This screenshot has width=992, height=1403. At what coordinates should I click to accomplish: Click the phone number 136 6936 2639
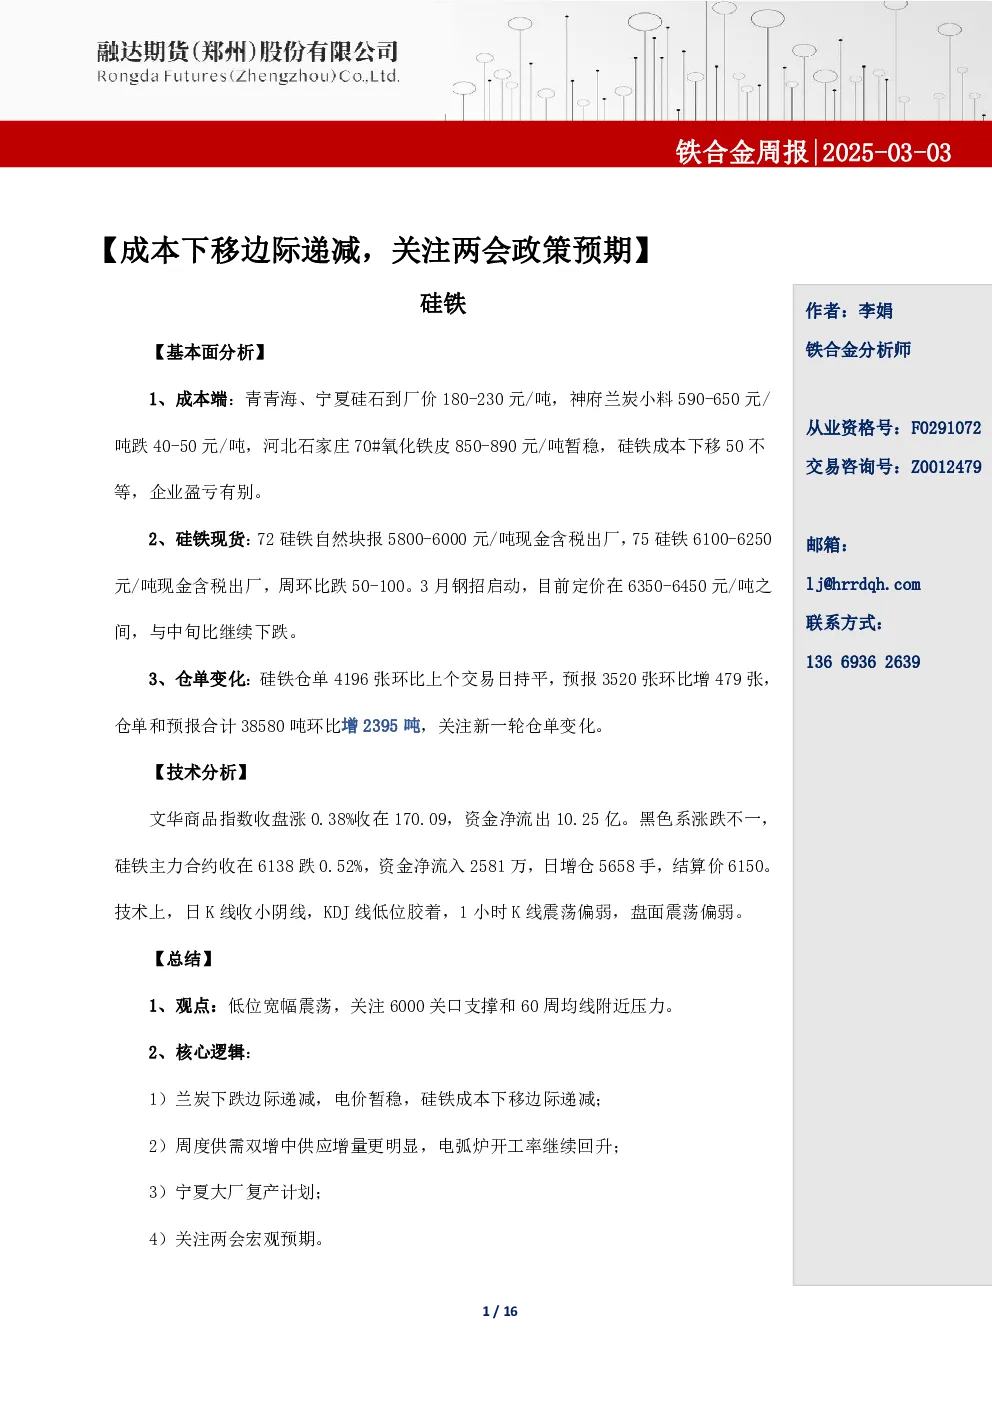point(863,662)
